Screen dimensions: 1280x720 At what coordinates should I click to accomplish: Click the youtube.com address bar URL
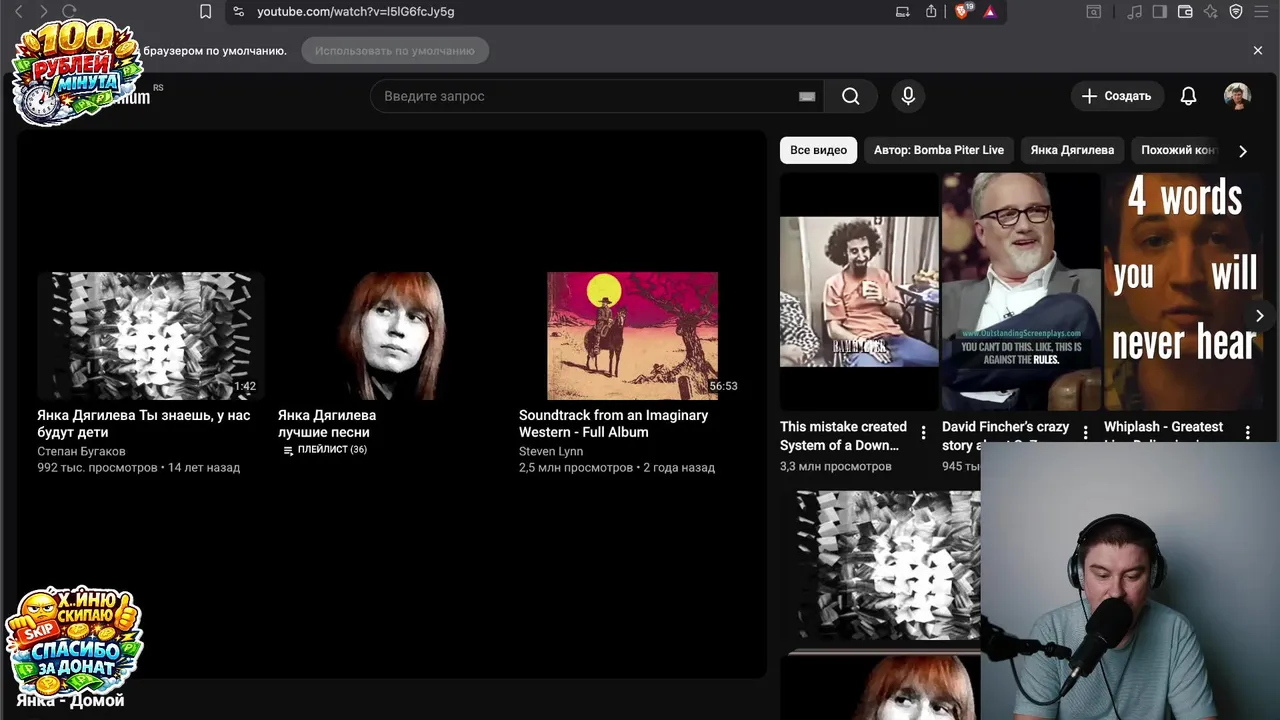point(355,12)
